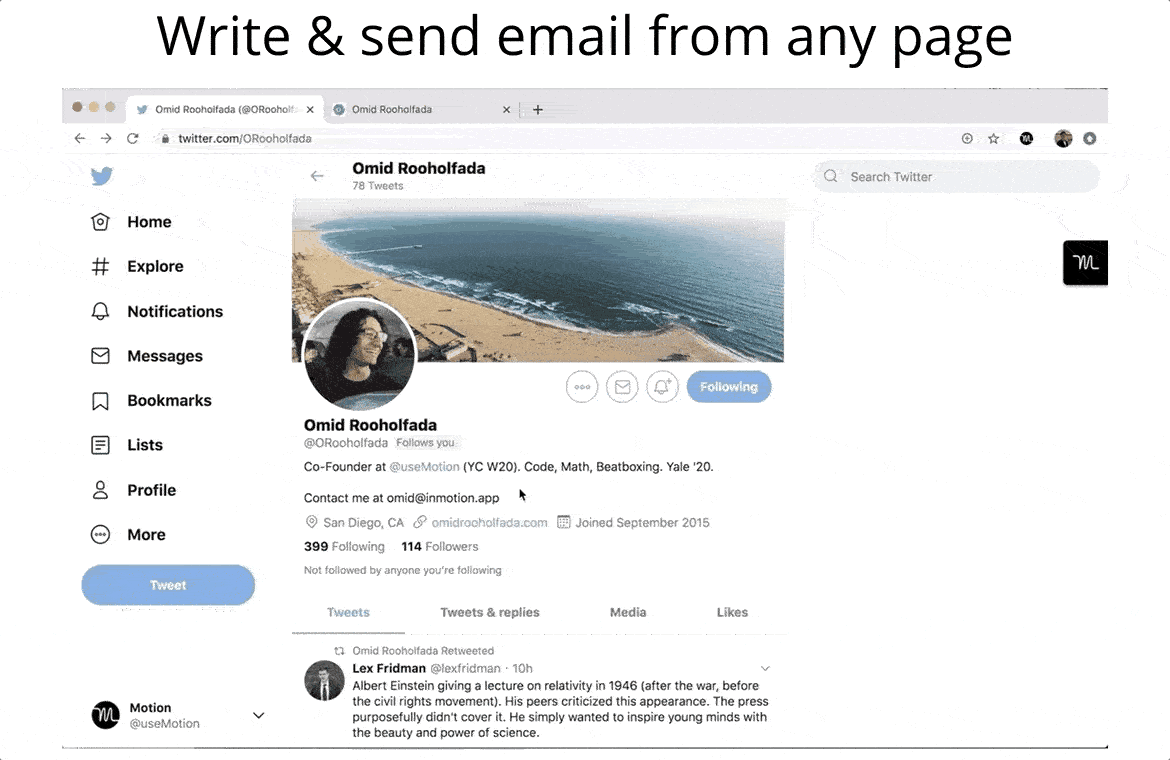The image size is (1170, 760).
Task: Open the tweet options chevron on Lex Fridman tweet
Action: [765, 668]
